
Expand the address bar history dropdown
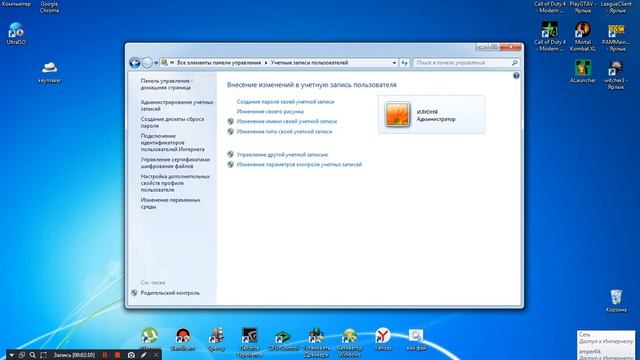click(394, 63)
